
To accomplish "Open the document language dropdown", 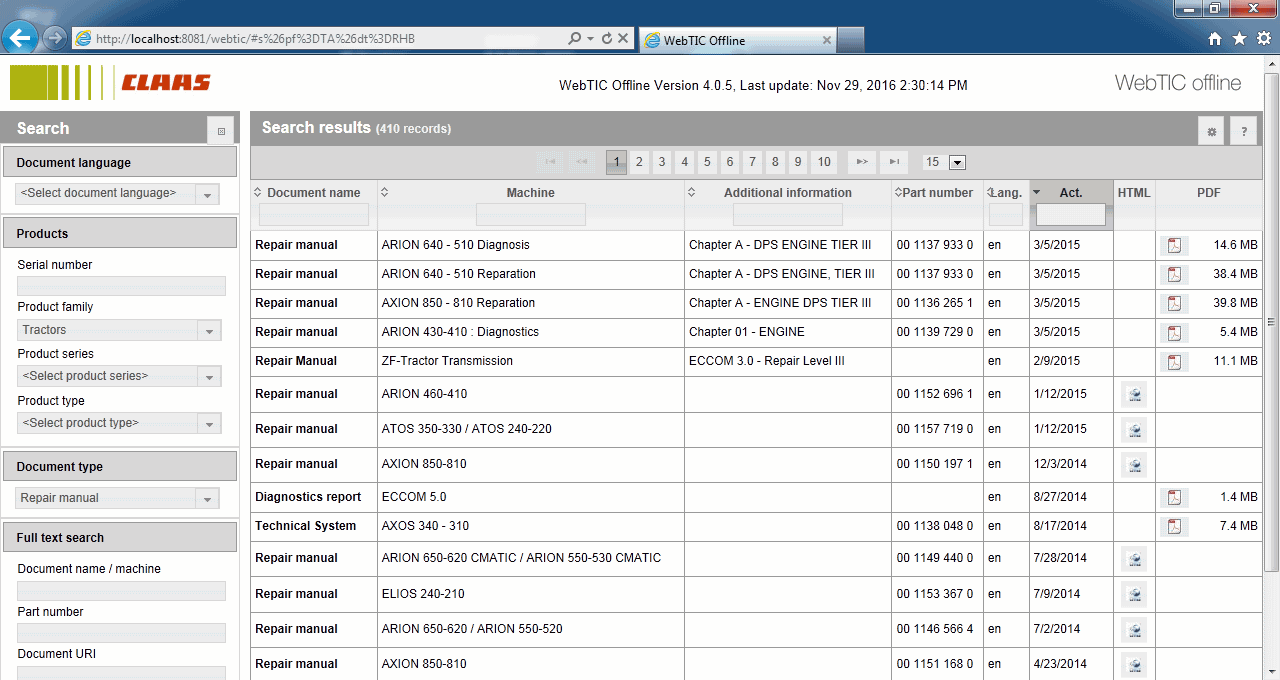I will coord(118,194).
